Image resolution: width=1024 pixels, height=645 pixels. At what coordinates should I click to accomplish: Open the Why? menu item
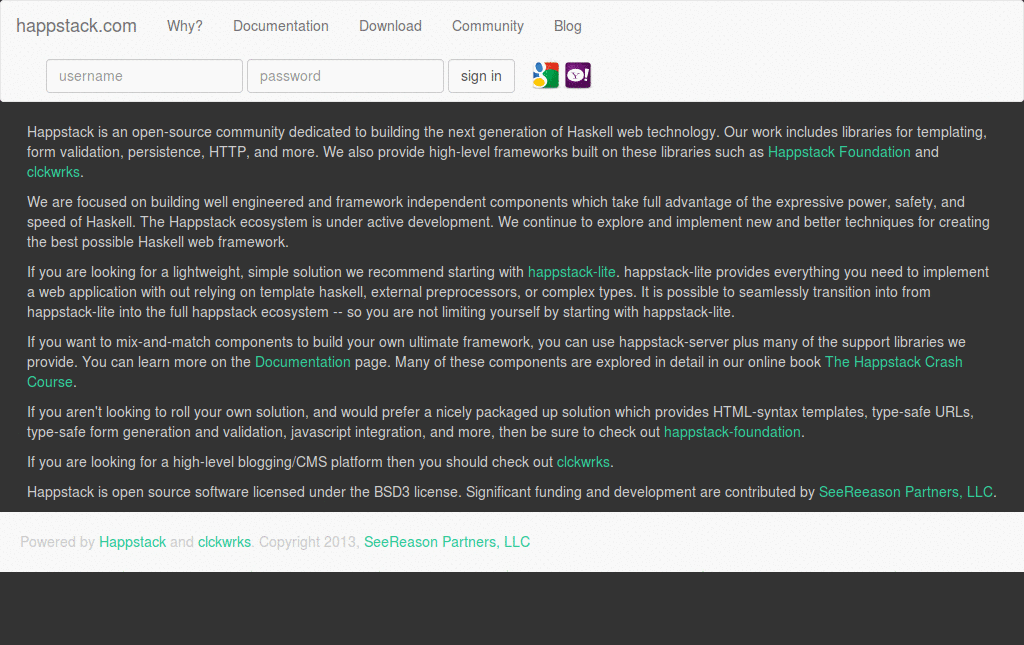tap(185, 26)
